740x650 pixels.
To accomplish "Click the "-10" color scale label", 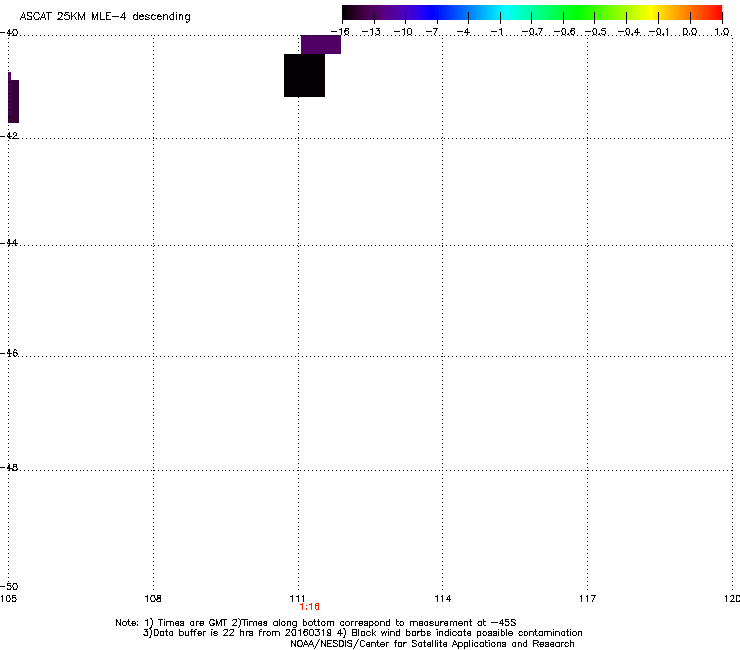I will [403, 32].
